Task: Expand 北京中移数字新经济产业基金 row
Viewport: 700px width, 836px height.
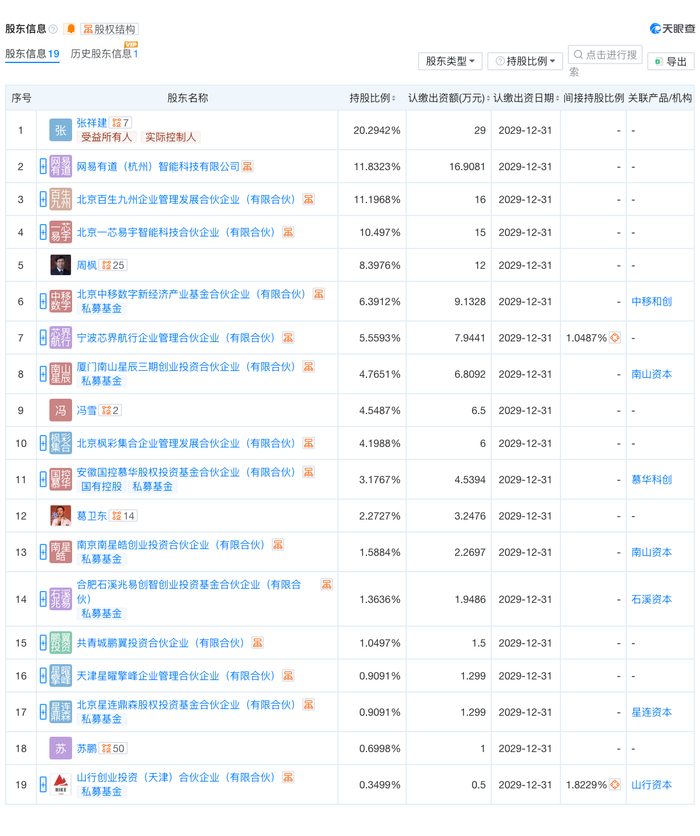Action: pyautogui.click(x=43, y=302)
